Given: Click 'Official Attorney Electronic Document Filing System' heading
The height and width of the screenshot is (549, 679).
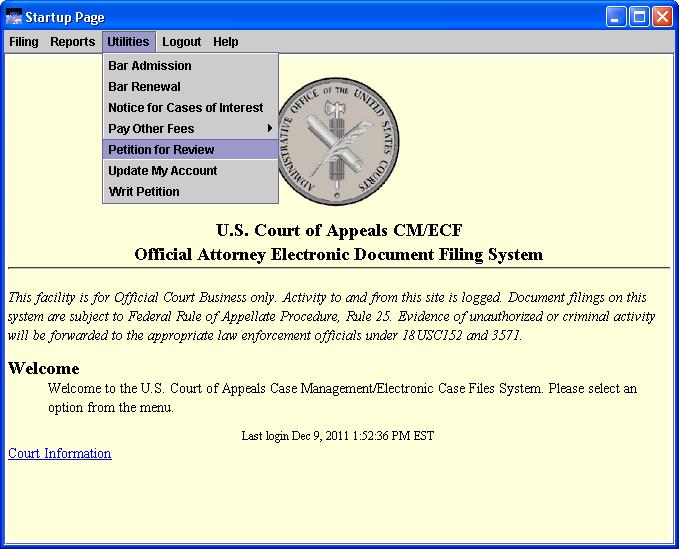Looking at the screenshot, I should click(339, 255).
